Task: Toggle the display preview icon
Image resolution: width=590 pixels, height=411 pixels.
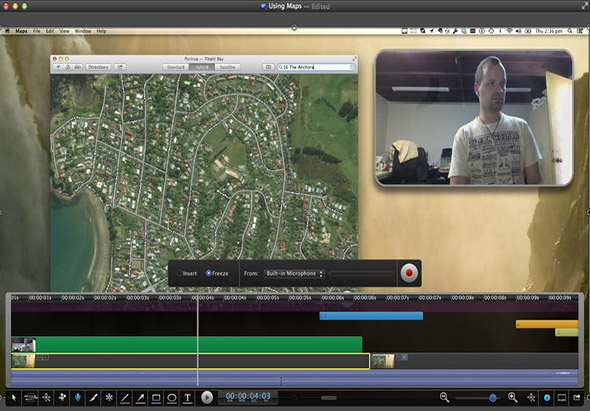Action: point(562,397)
